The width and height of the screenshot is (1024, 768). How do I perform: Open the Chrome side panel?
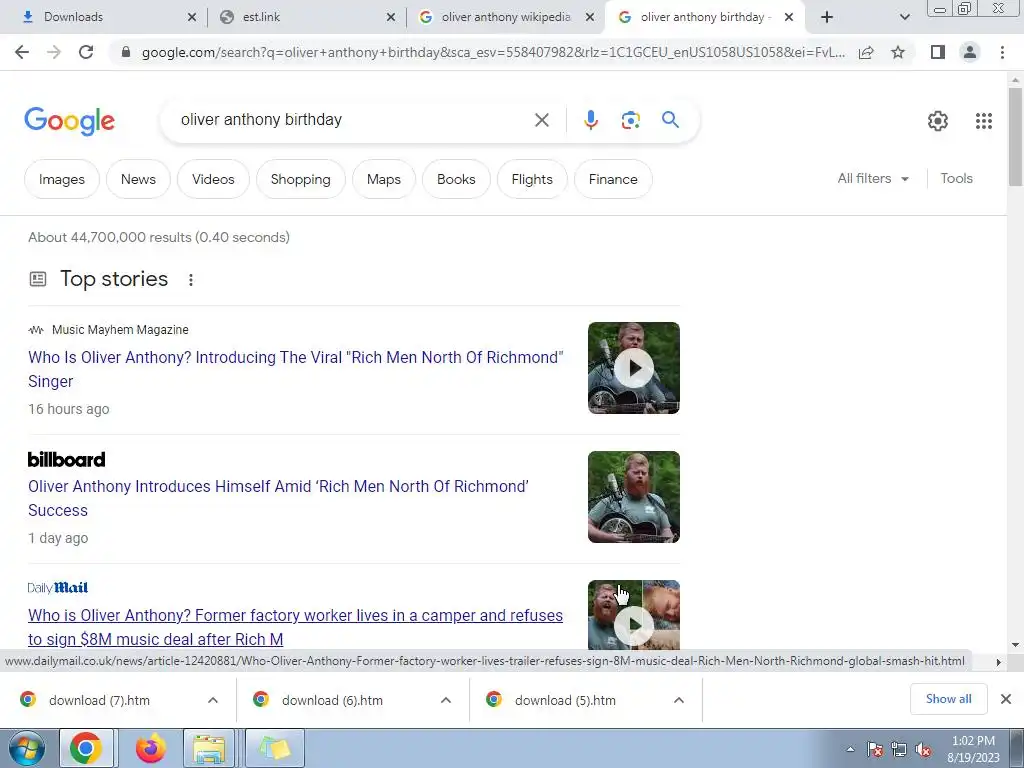938,52
